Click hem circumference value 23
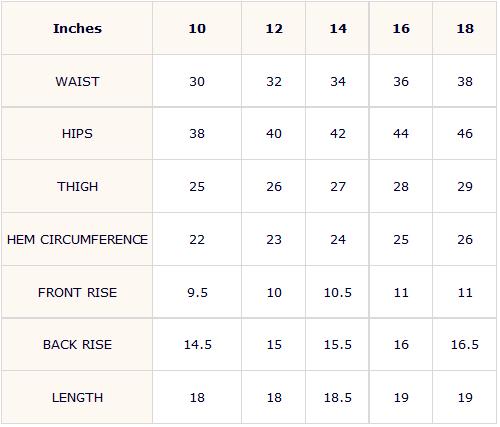 tap(274, 240)
